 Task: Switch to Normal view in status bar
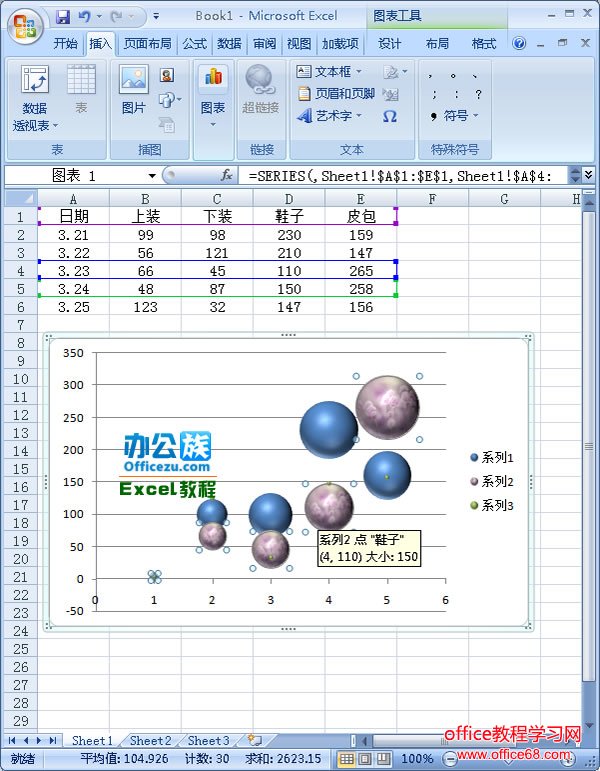(345, 759)
